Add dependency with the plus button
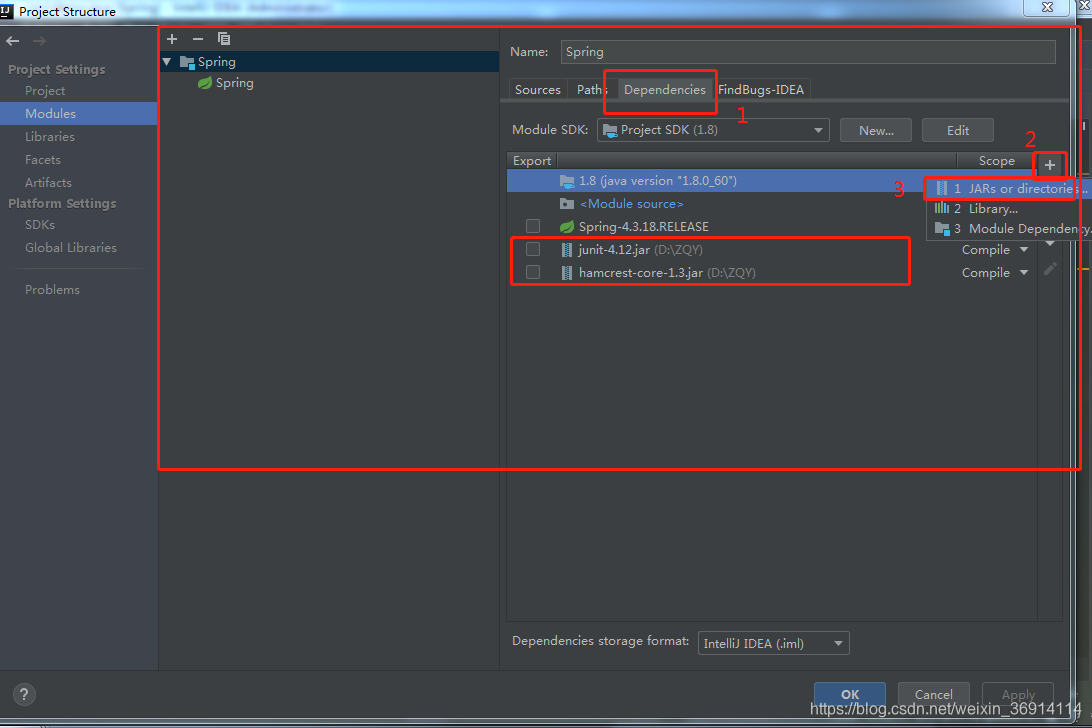Viewport: 1092px width, 728px height. [x=1050, y=165]
